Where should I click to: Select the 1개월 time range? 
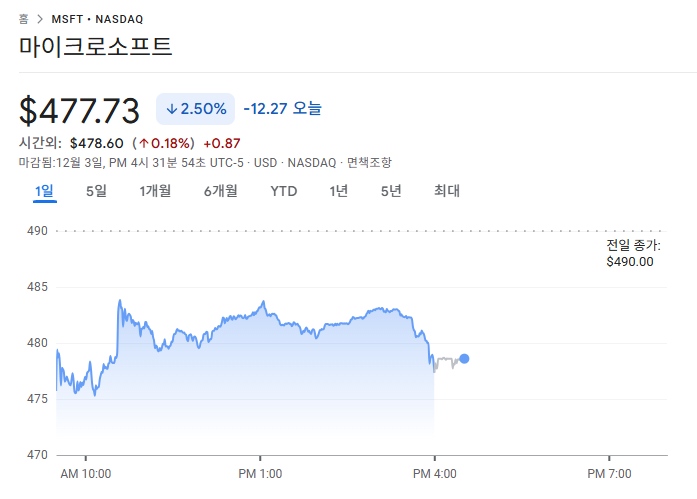tap(155, 191)
